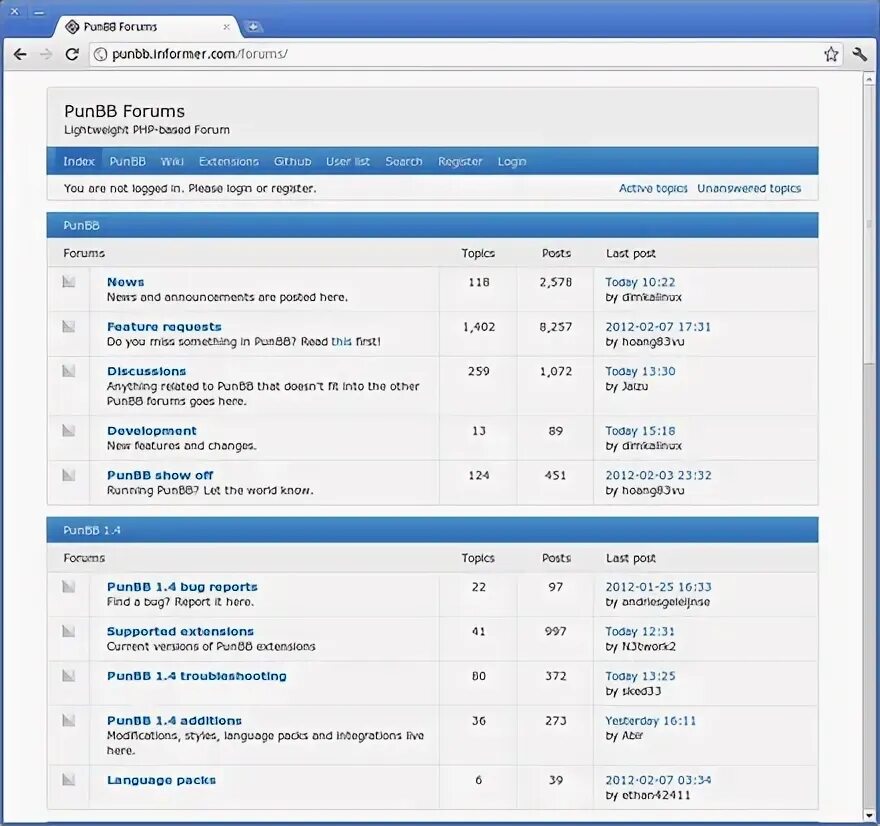Click the PunBB 1.4 additions status icon
Screen dimensions: 880x826
point(68,721)
